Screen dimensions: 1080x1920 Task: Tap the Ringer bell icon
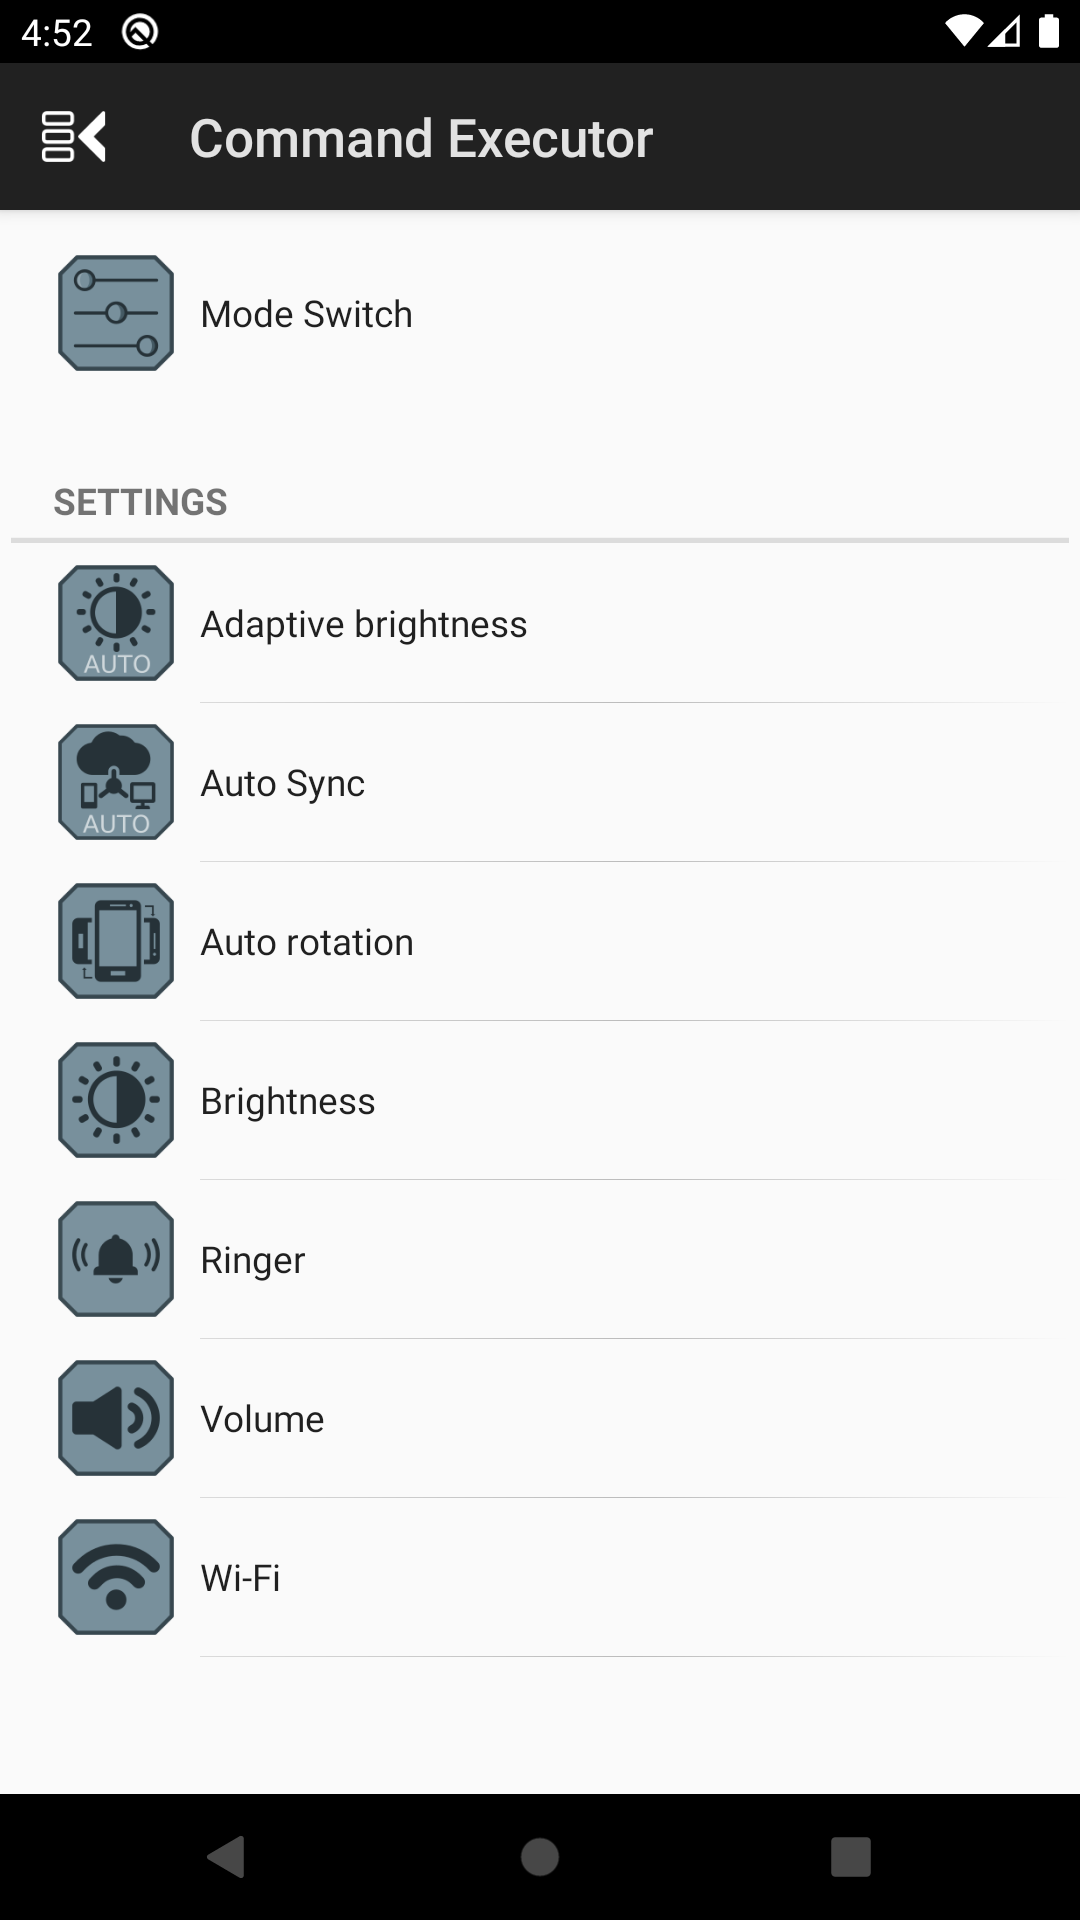pos(116,1260)
